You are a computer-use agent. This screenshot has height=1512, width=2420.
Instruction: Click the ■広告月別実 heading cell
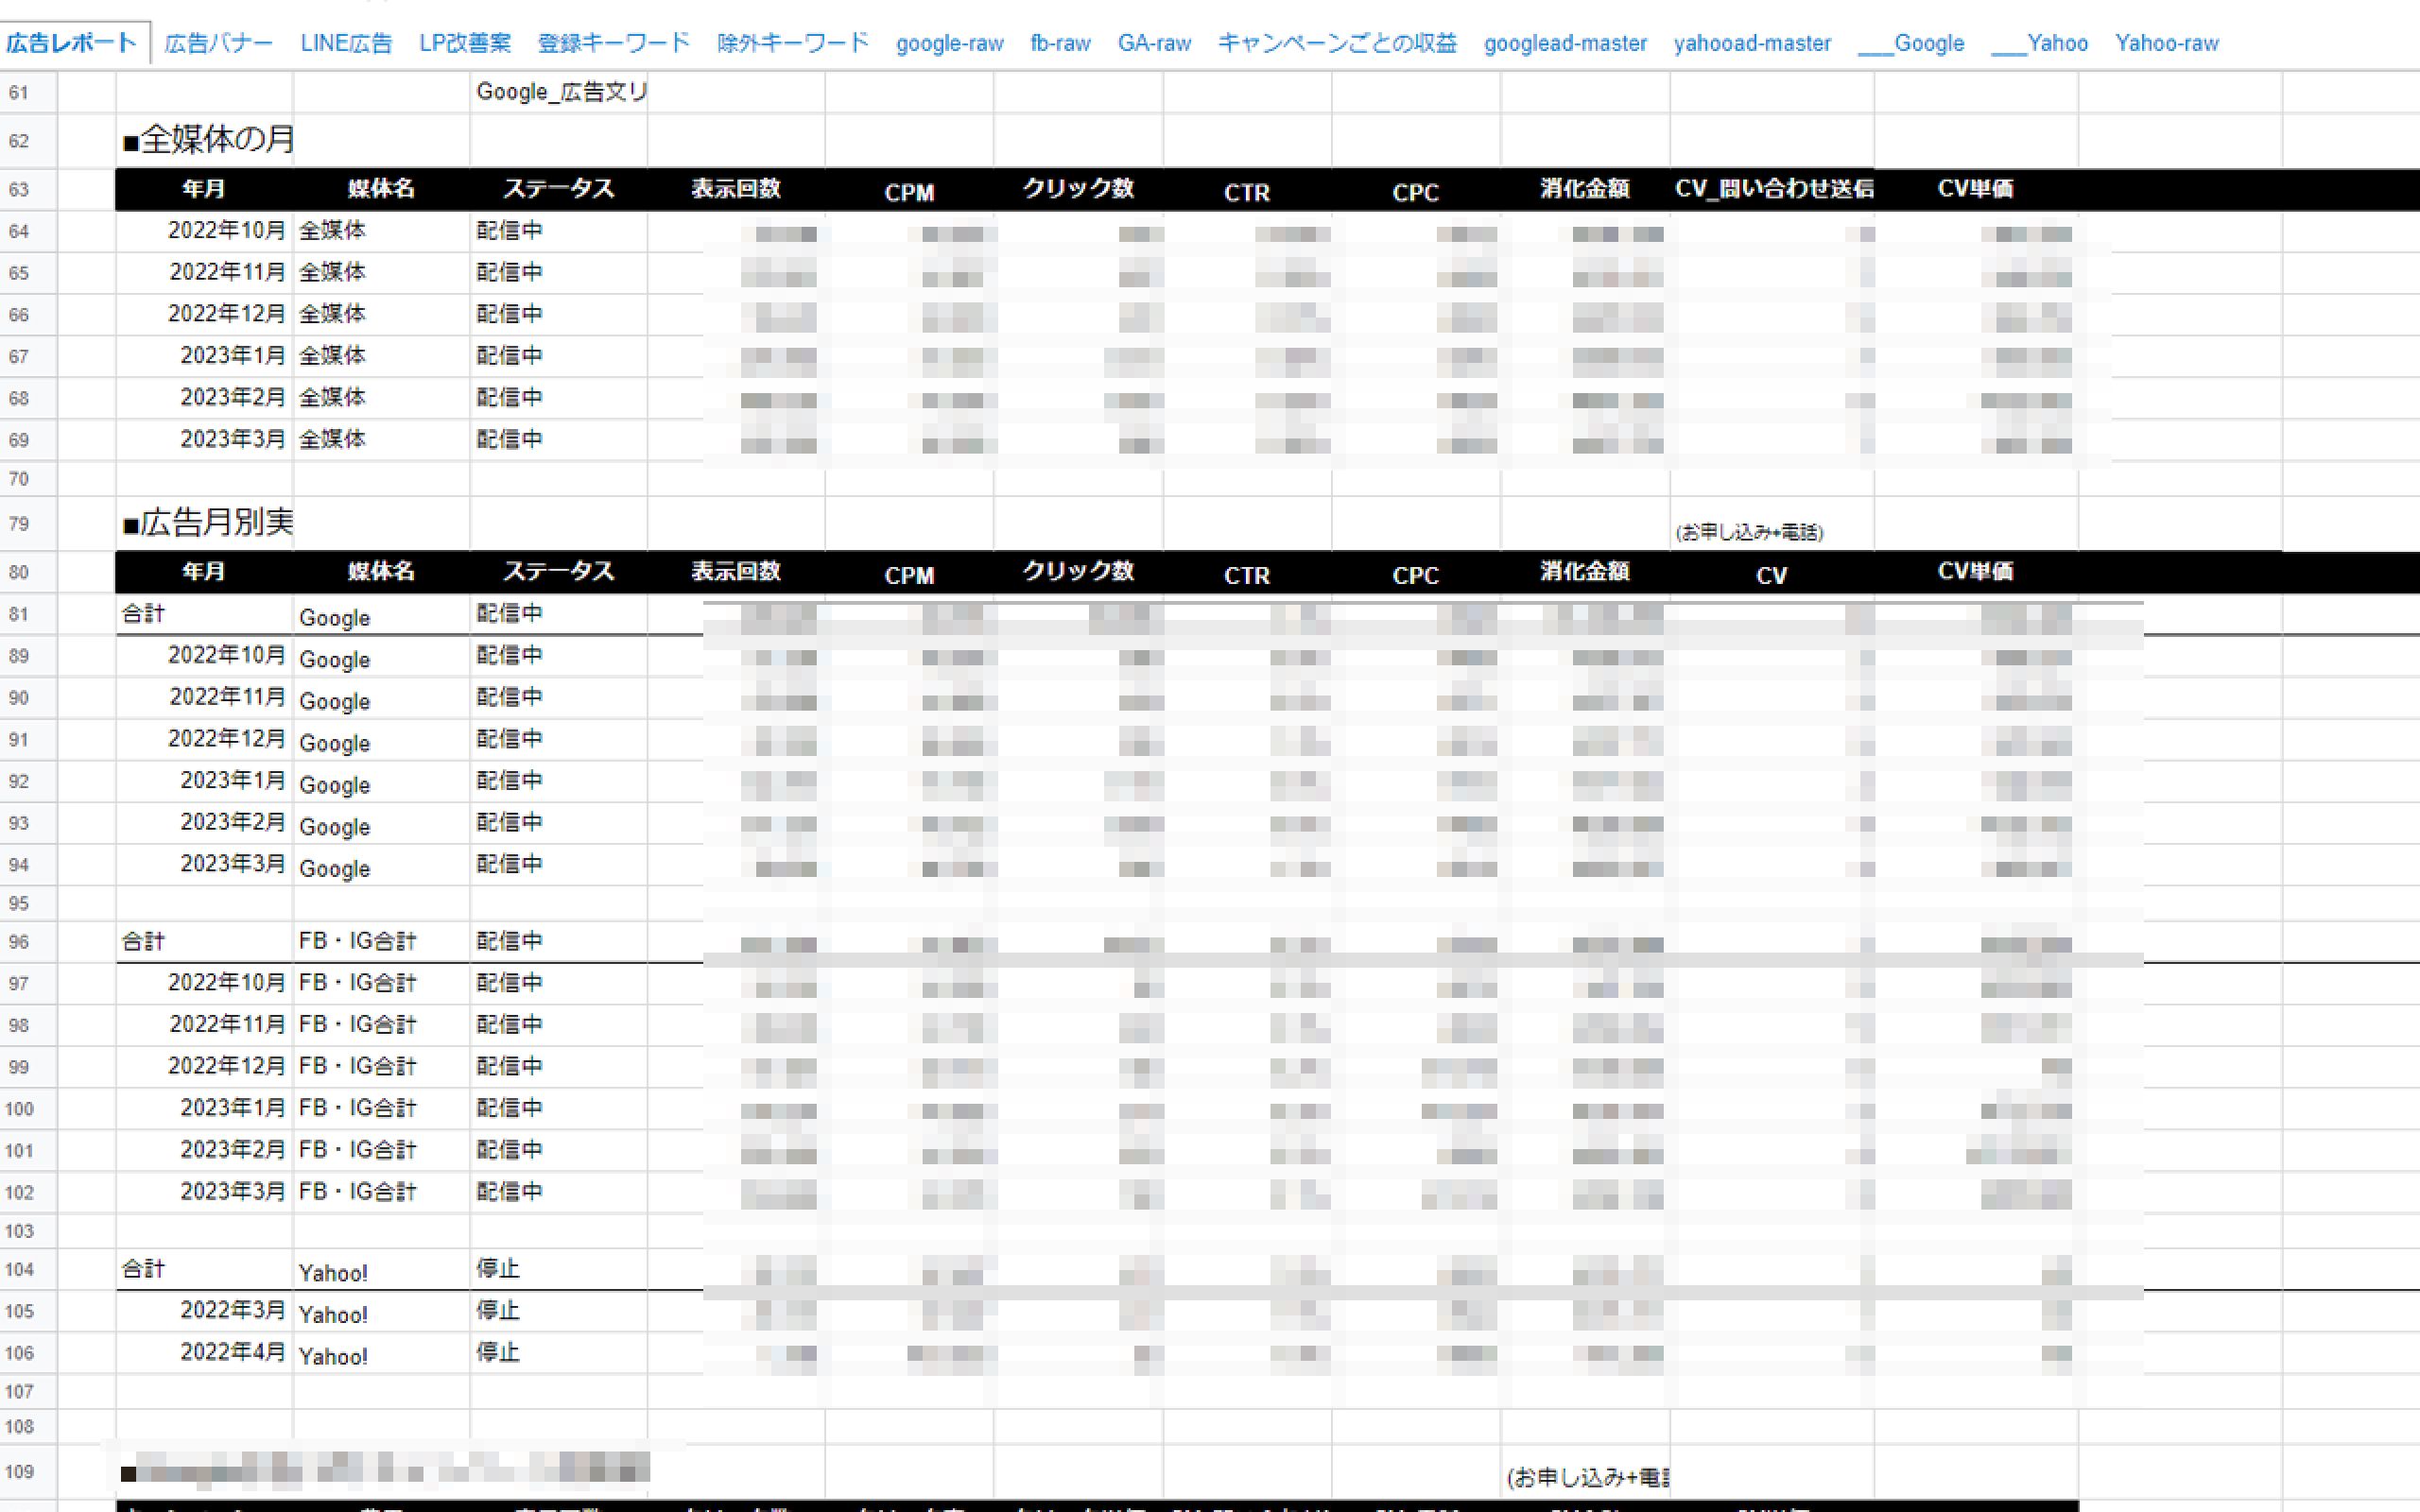(x=207, y=523)
